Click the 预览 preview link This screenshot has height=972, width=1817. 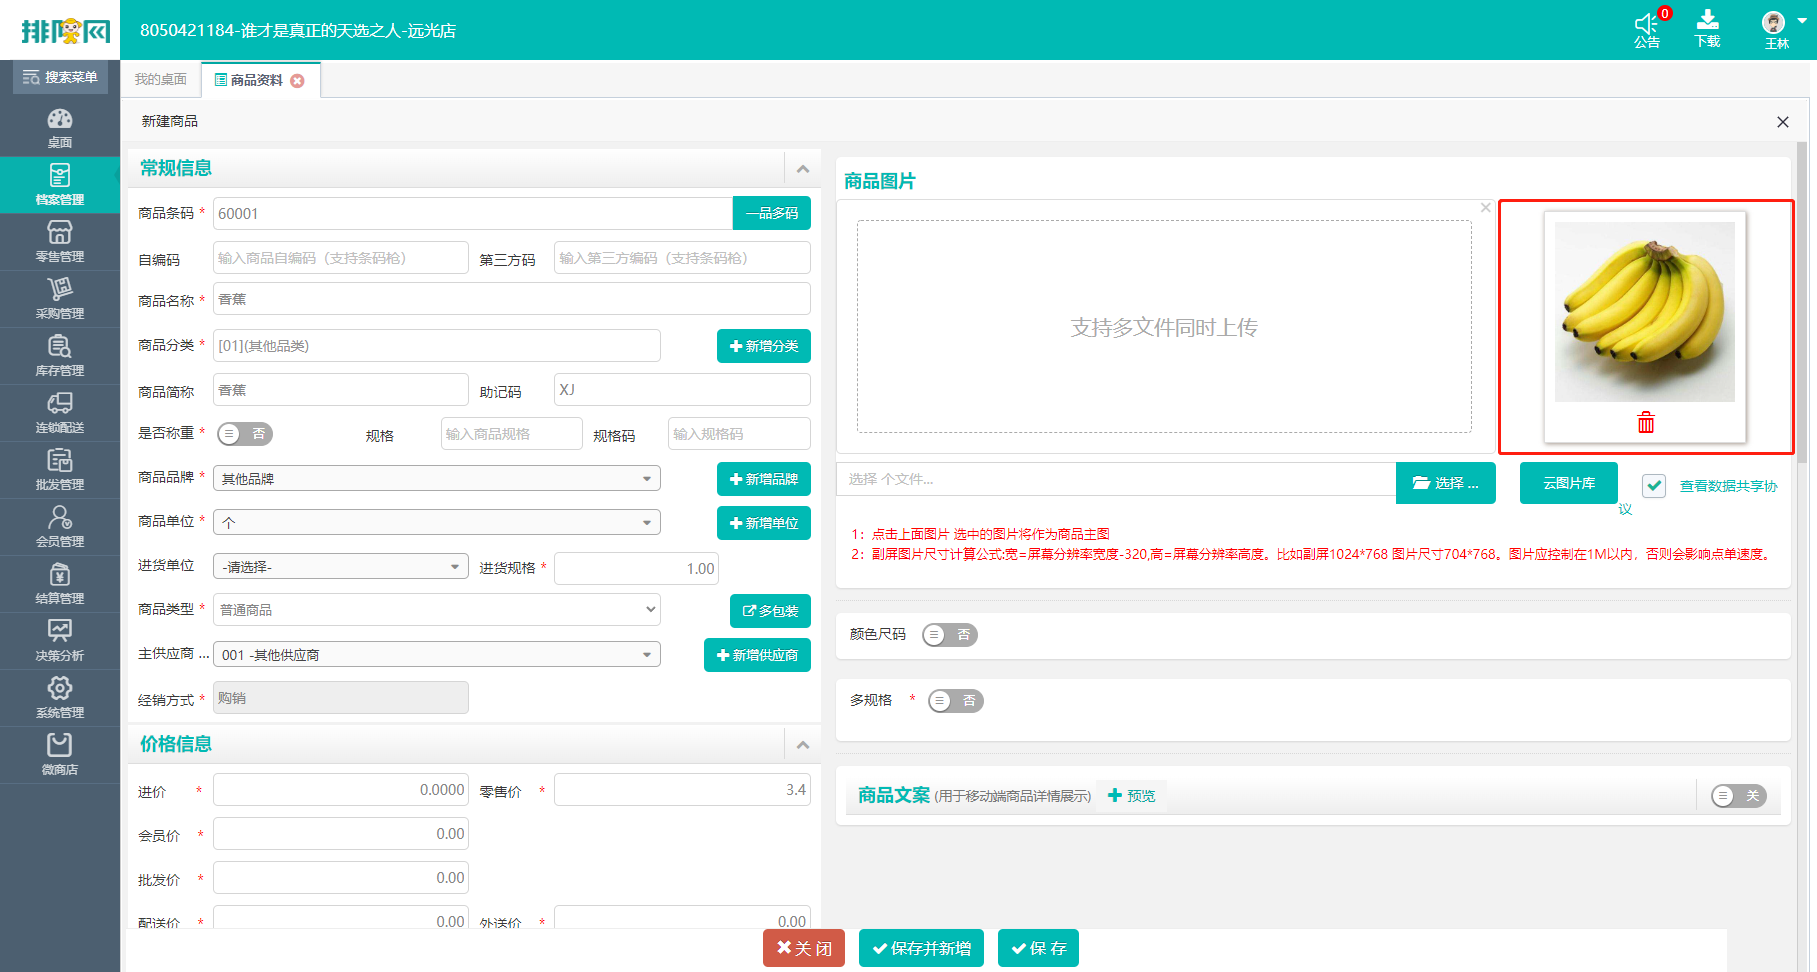[x=1132, y=796]
